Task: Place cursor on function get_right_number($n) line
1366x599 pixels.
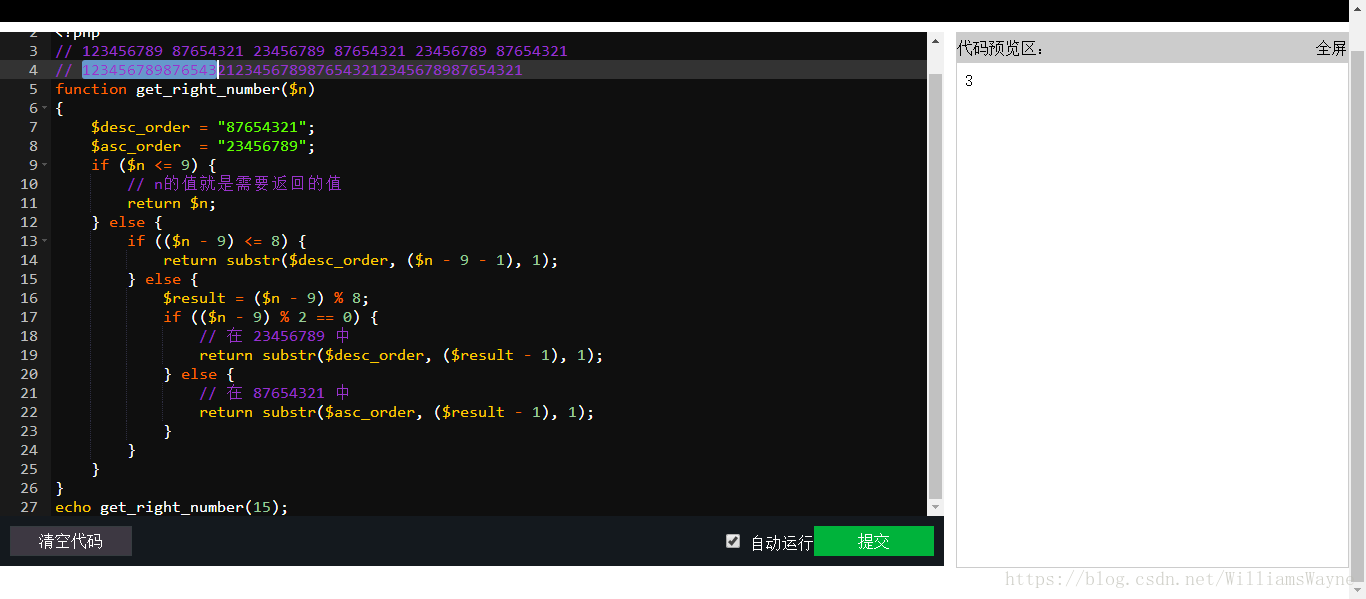Action: pos(186,89)
